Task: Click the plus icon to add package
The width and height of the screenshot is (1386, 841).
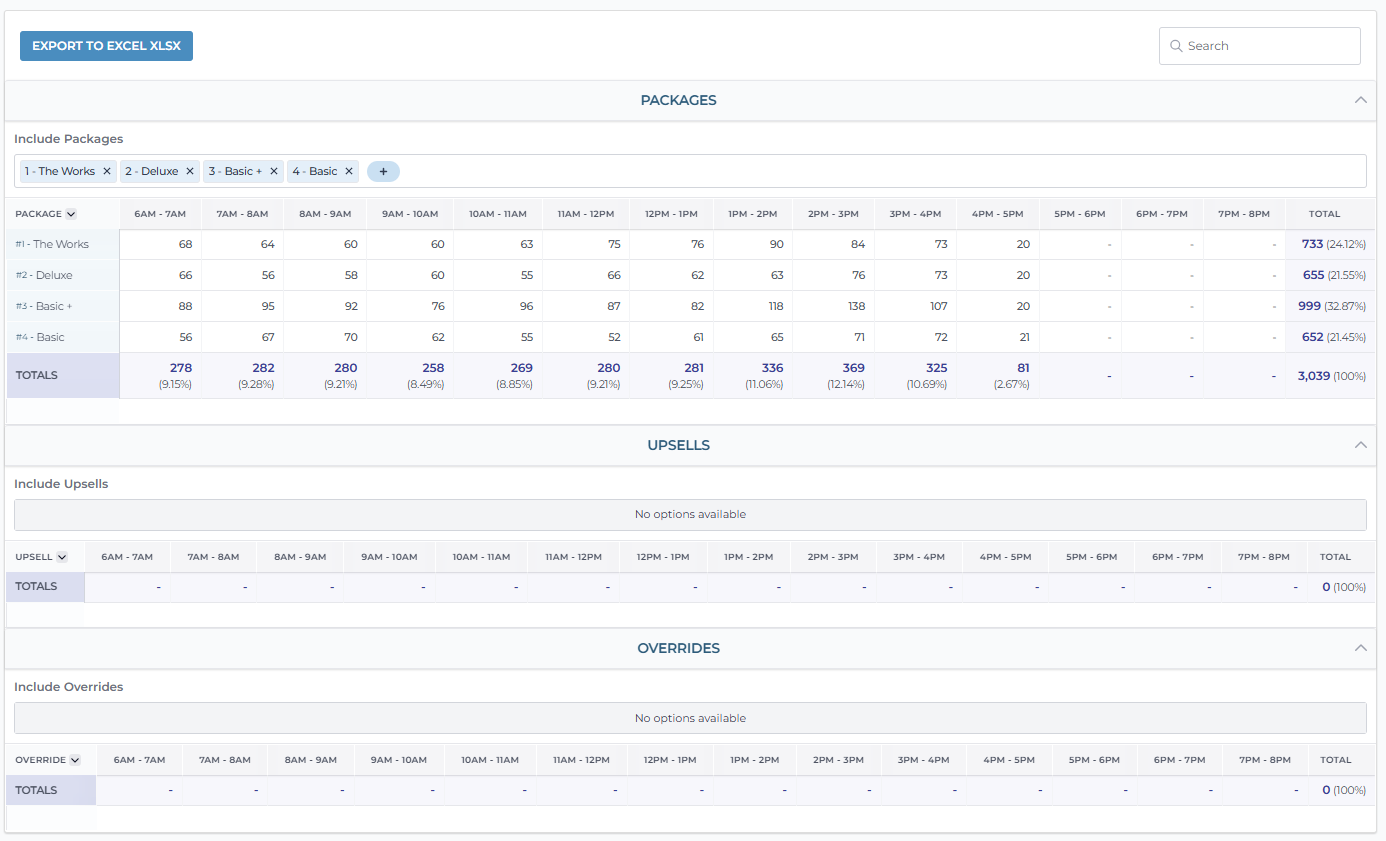Action: point(383,171)
